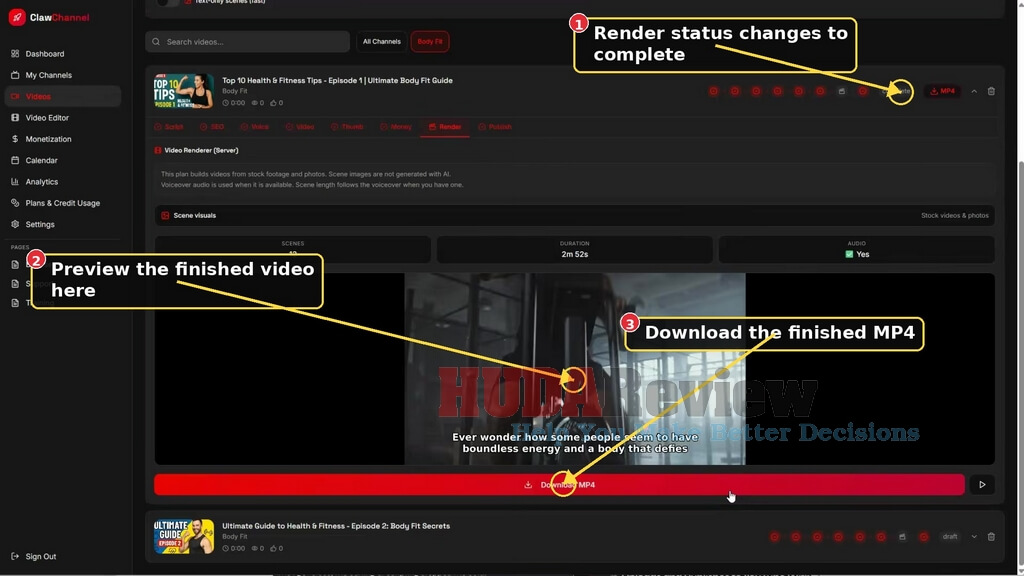Click the title Ultimate Guide to Health & Fitness Episode 2
1024x576 pixels.
pos(336,526)
